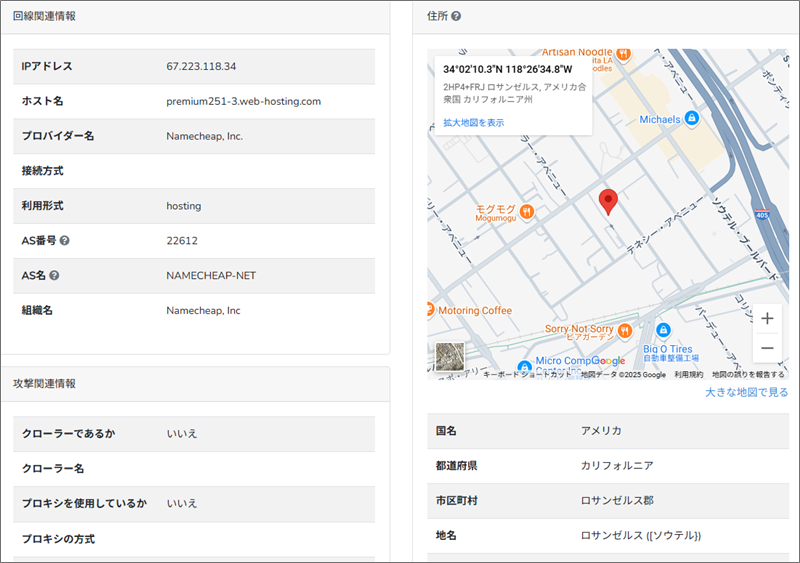Click the いいえ value for クローラーであるか
This screenshot has height=563, width=800.
[x=182, y=434]
